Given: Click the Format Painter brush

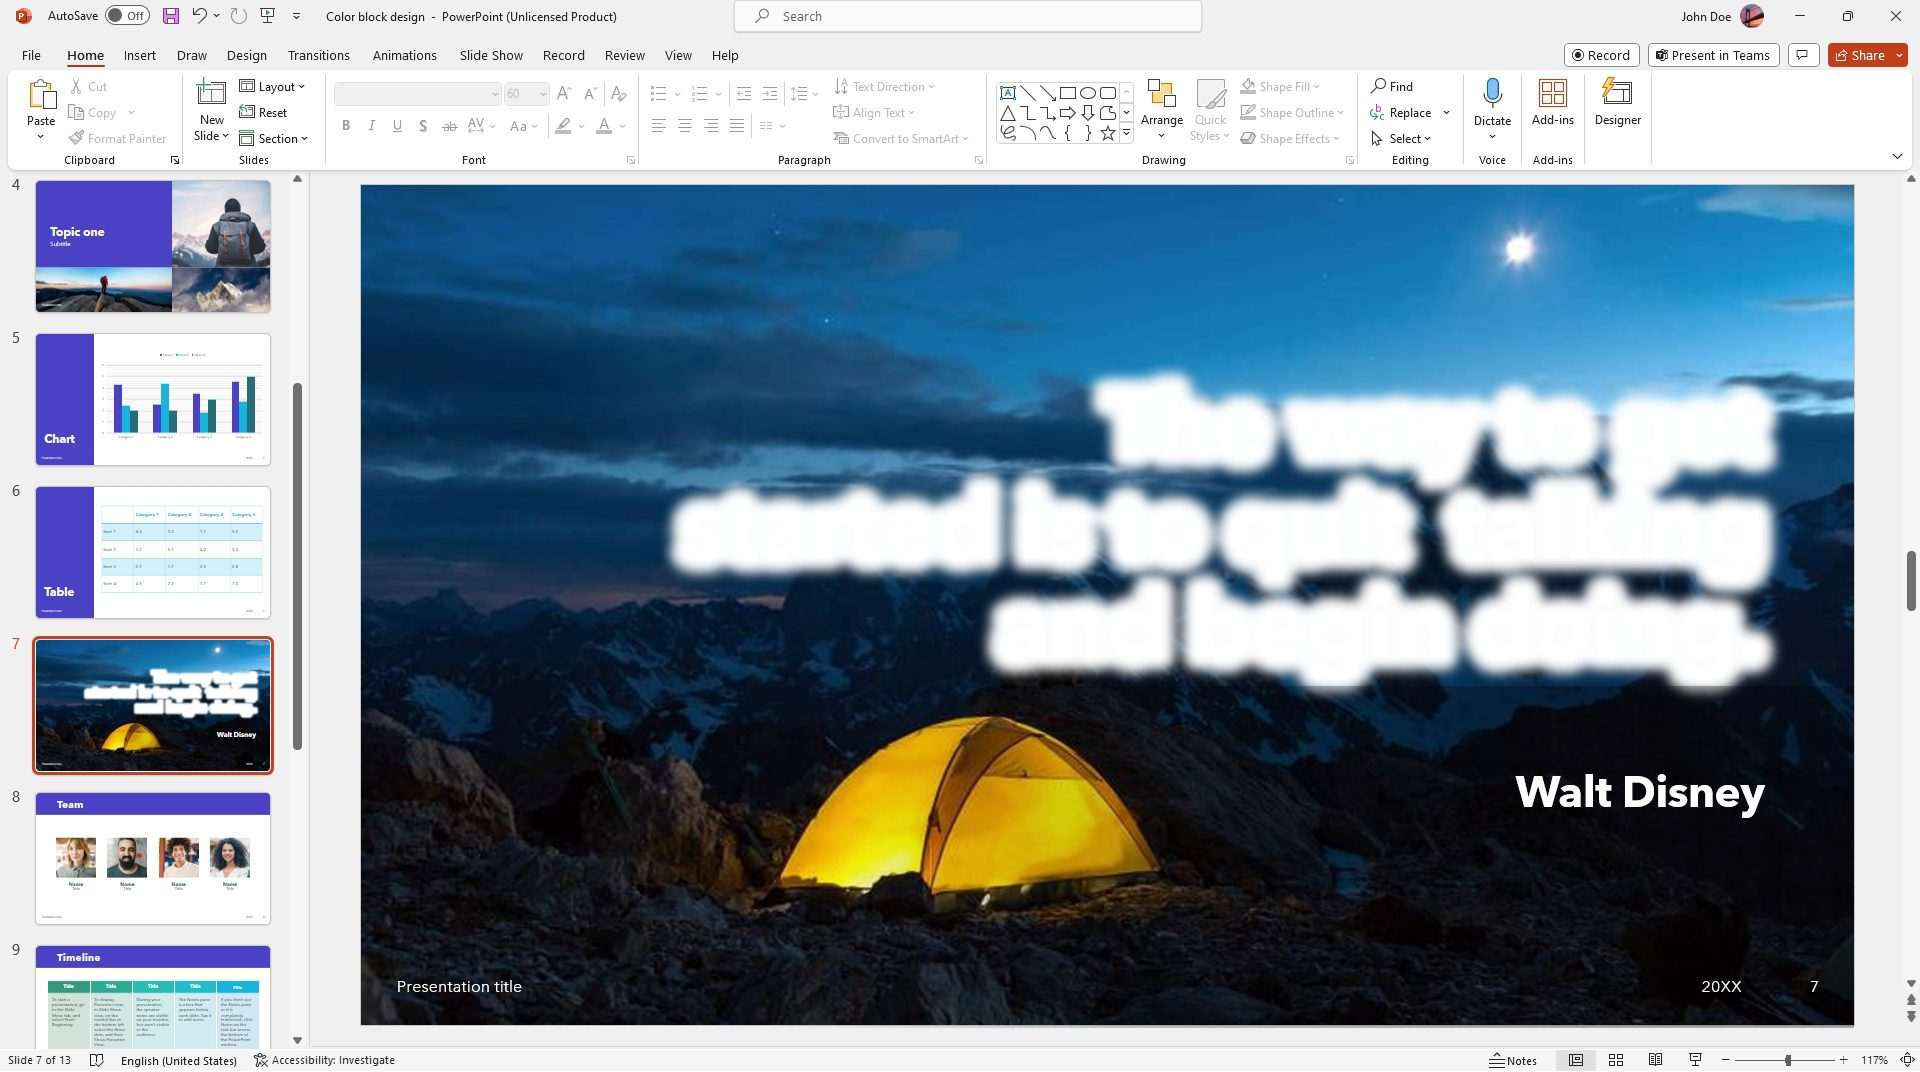Looking at the screenshot, I should 76,138.
